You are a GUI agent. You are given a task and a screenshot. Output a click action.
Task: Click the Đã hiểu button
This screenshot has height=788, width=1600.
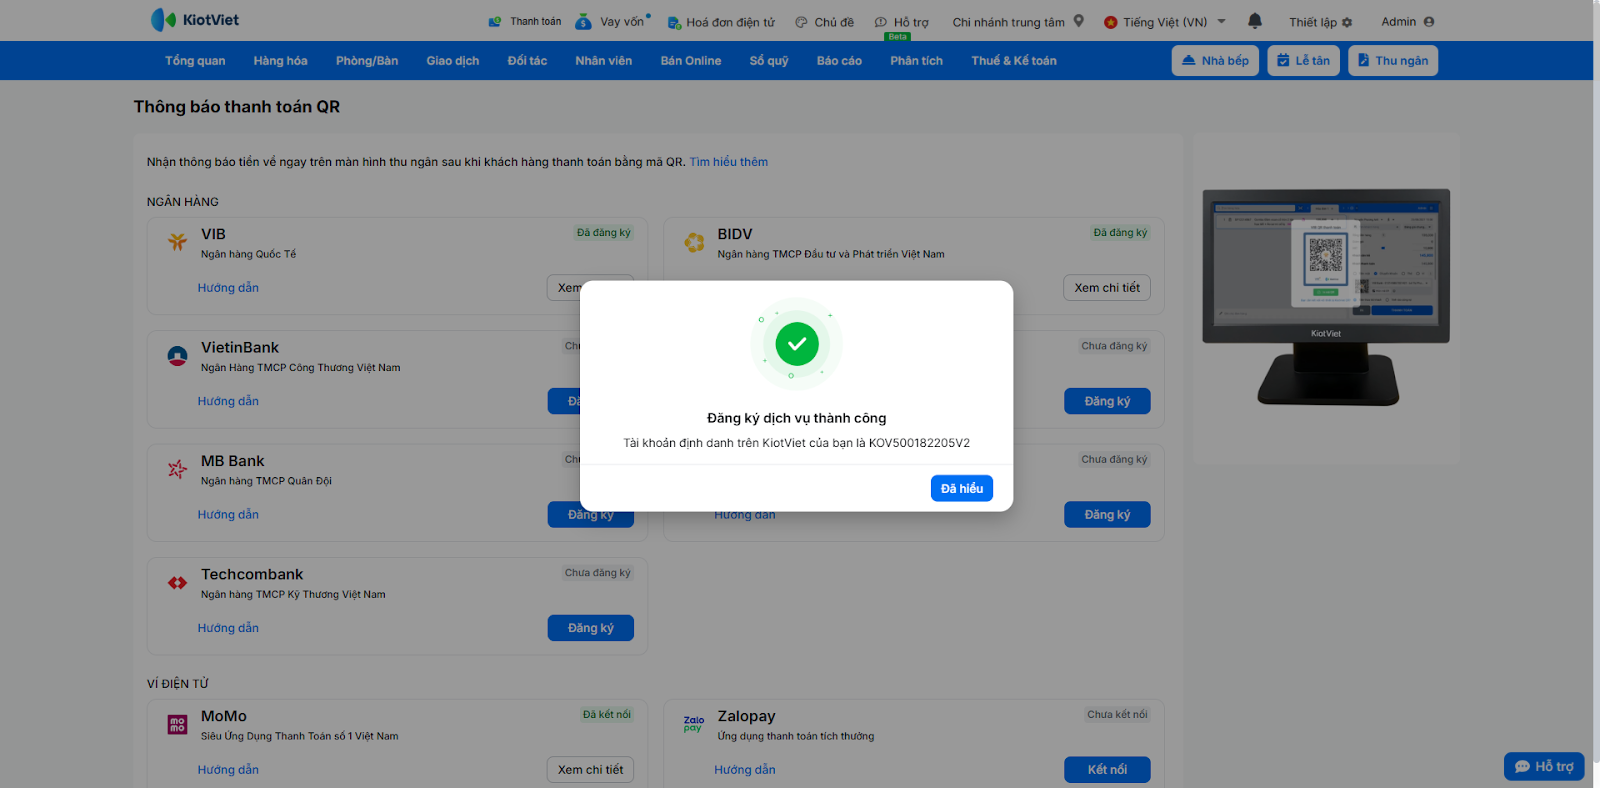point(962,488)
